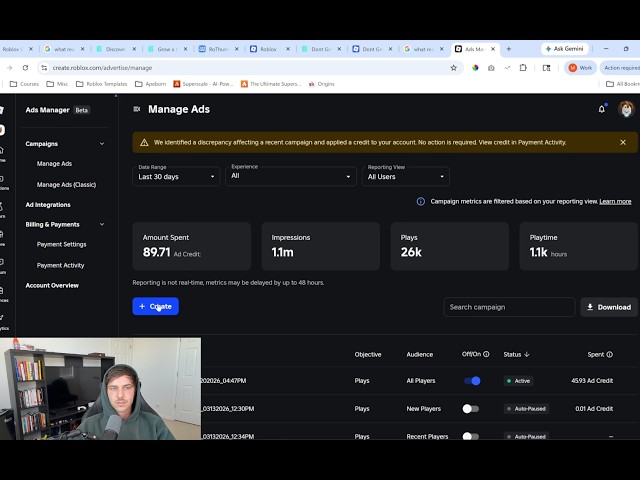
Task: Click the 45.93 Ad Credit spent value
Action: (592, 380)
